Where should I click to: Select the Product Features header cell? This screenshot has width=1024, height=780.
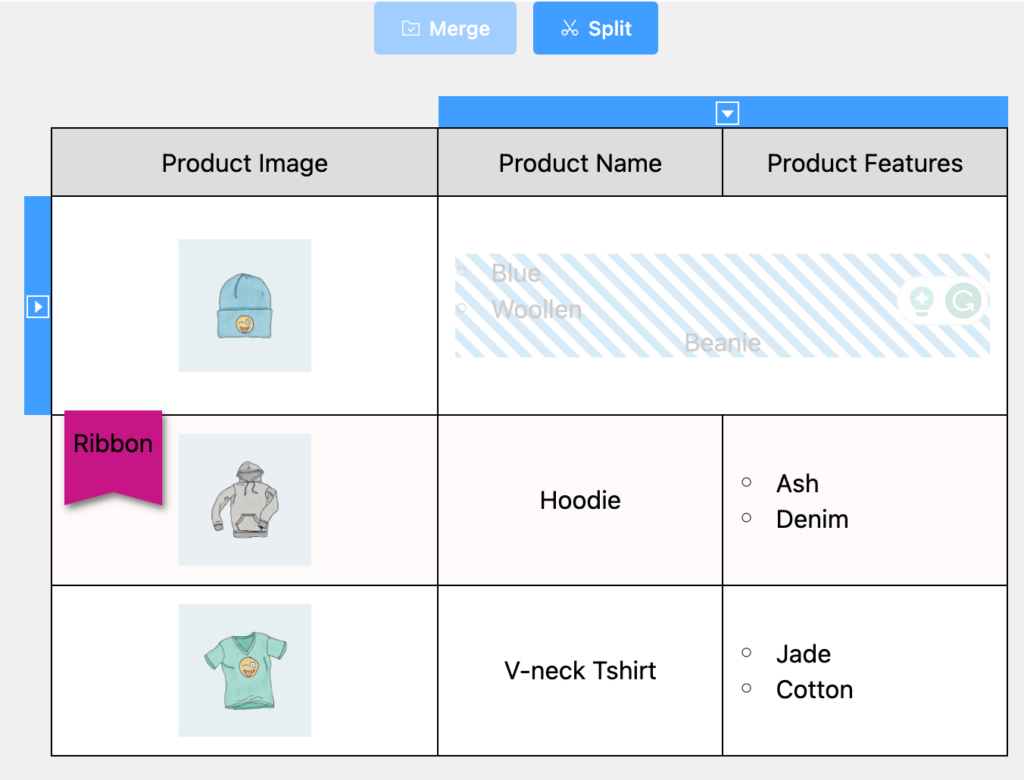click(865, 162)
